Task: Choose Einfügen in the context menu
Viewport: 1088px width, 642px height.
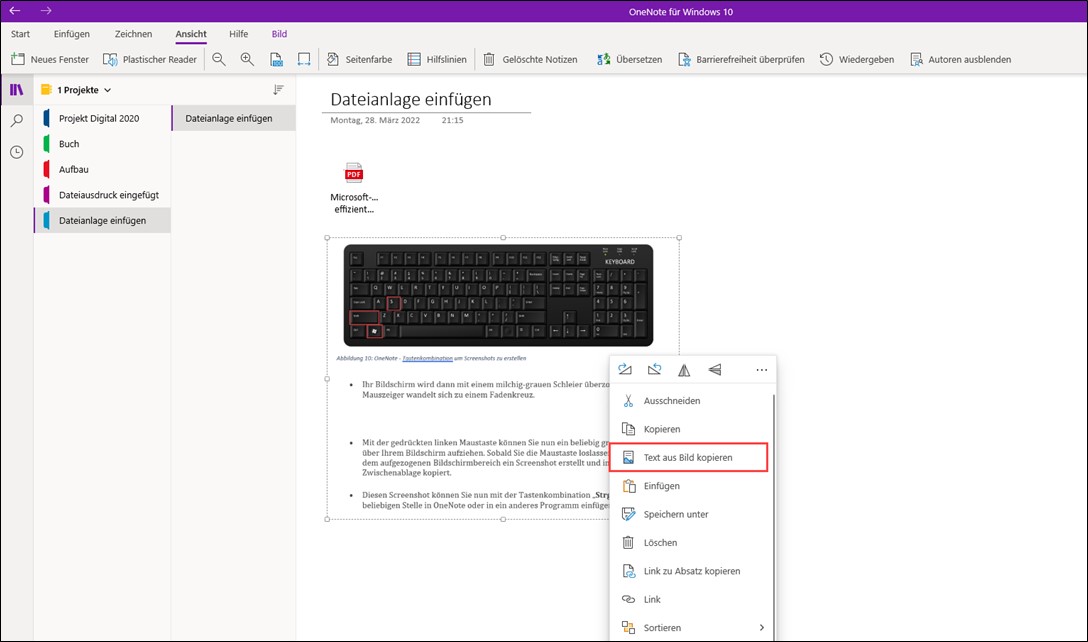Action: (x=691, y=487)
